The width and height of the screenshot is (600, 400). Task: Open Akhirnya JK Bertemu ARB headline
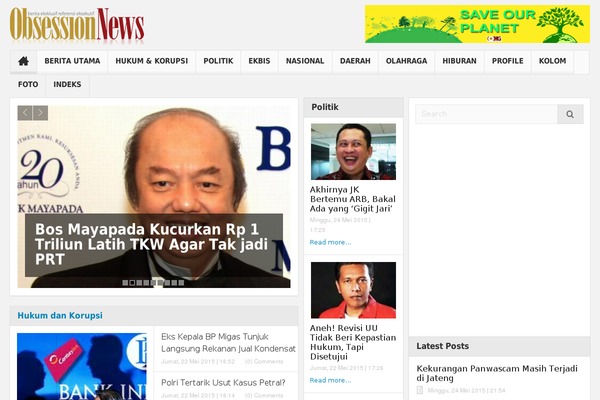pos(353,199)
